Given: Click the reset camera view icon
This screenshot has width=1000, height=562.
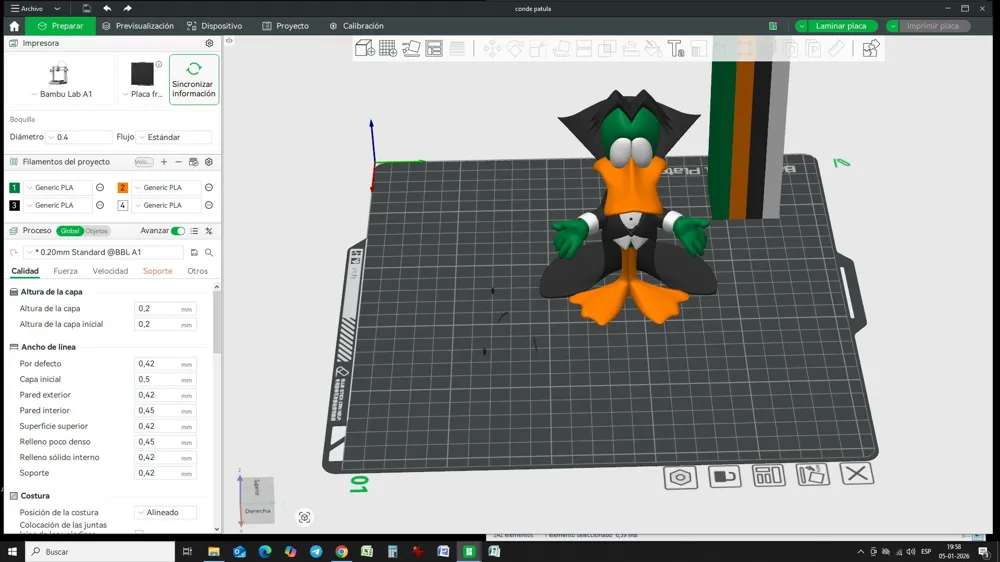Looking at the screenshot, I should (304, 517).
